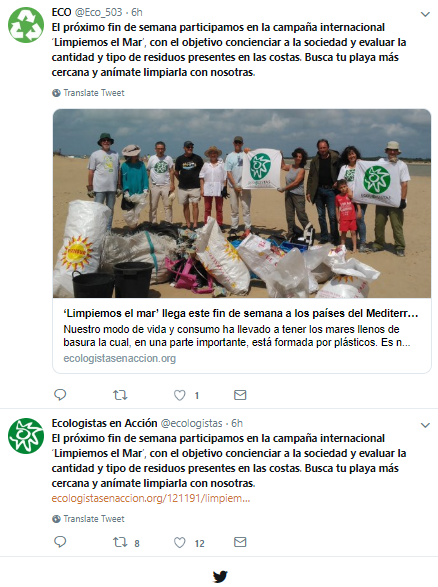
Task: Expand the Ecologistas en Acción tweet options chevron
Action: 425,425
